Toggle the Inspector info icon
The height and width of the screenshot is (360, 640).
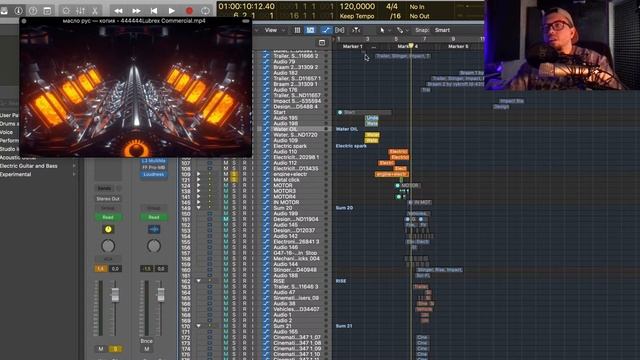coord(19,11)
